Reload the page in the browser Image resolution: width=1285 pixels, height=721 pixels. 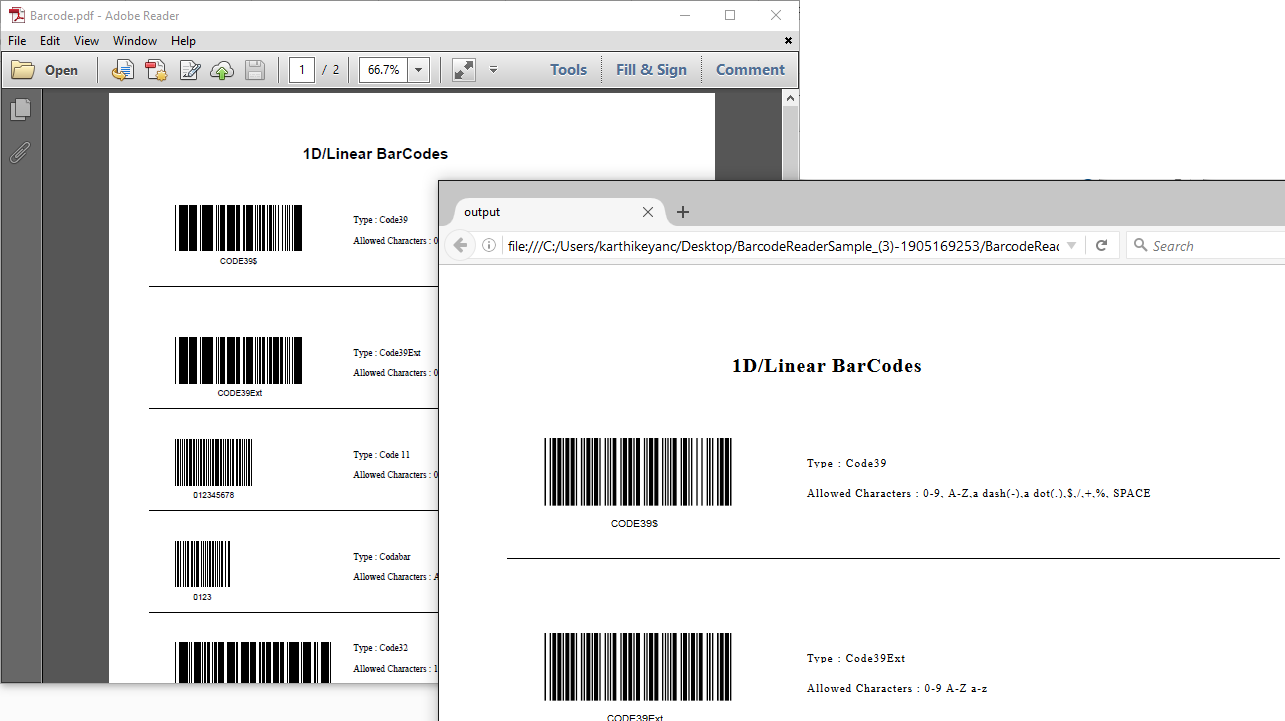1101,246
